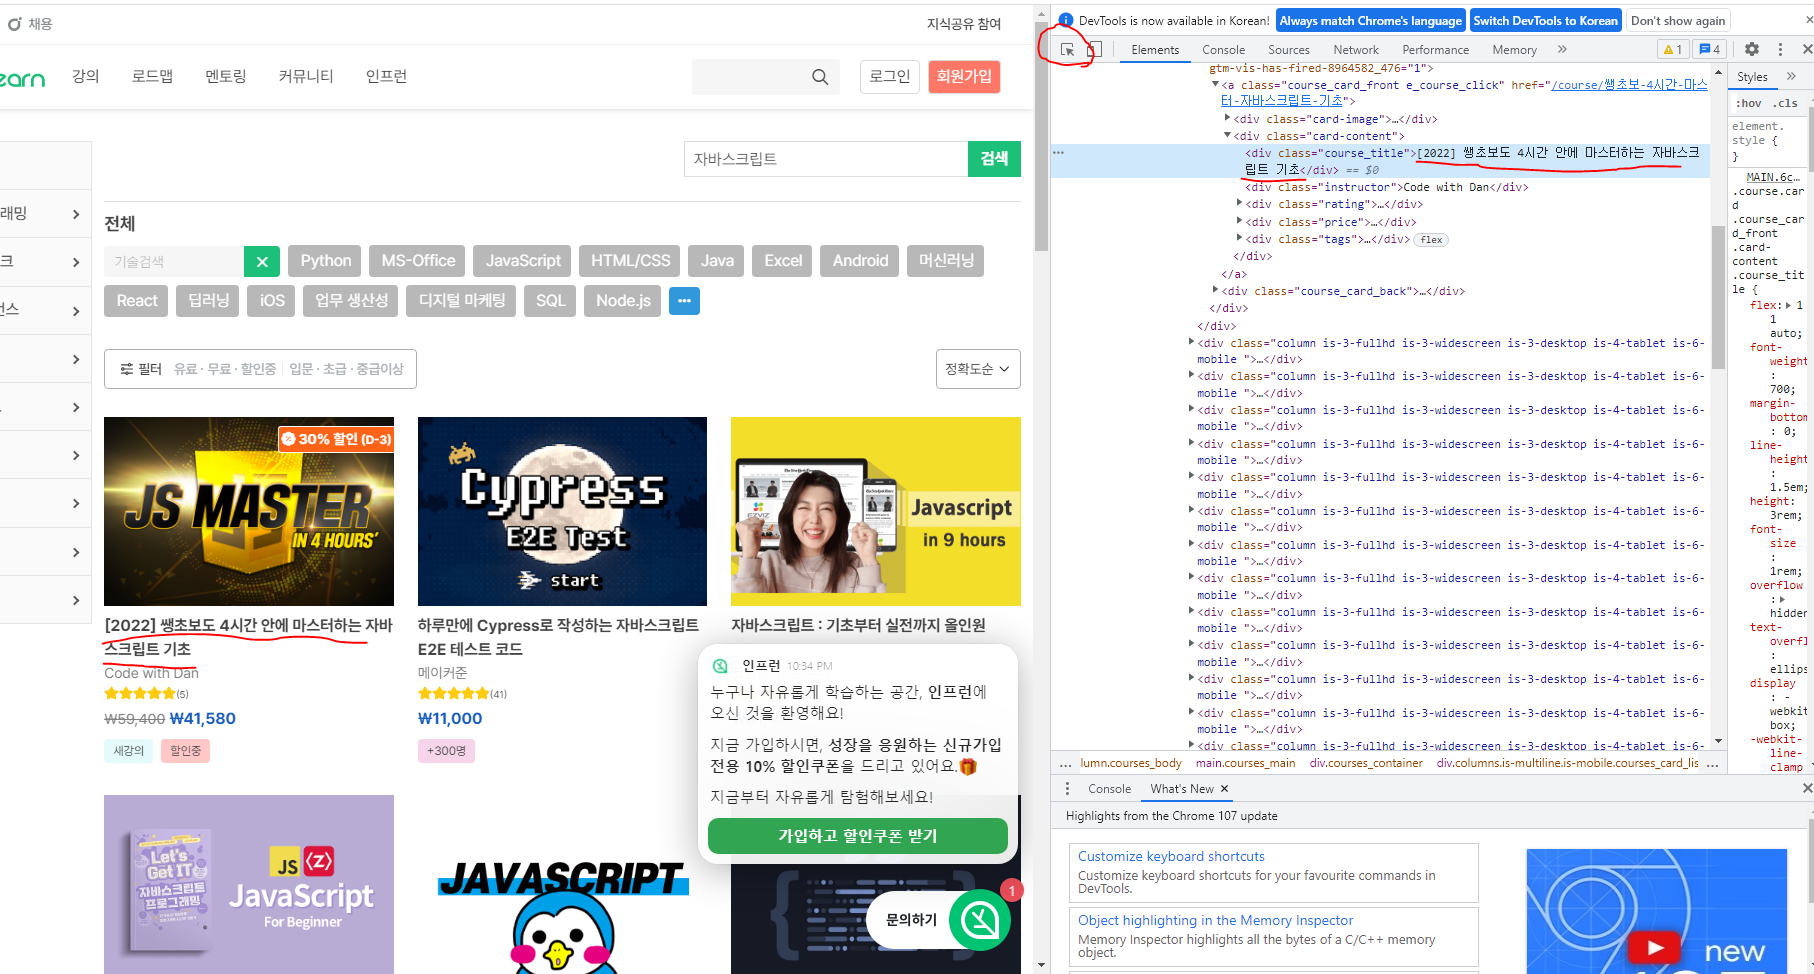Open the DevTools three-dot customize menu
Screen dimensions: 1814x974
click(x=1780, y=49)
